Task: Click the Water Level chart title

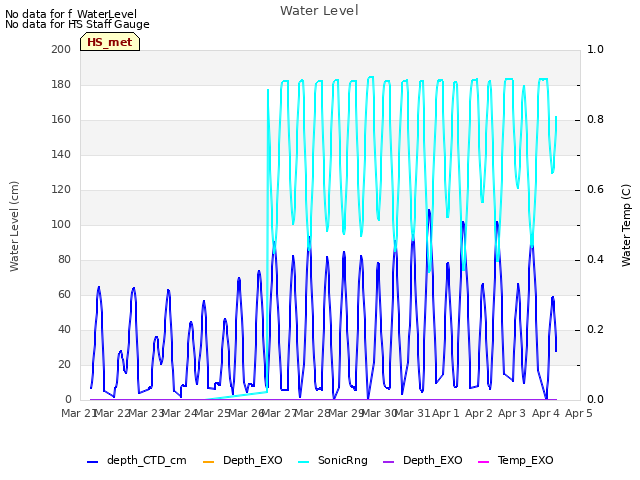Action: point(319,11)
